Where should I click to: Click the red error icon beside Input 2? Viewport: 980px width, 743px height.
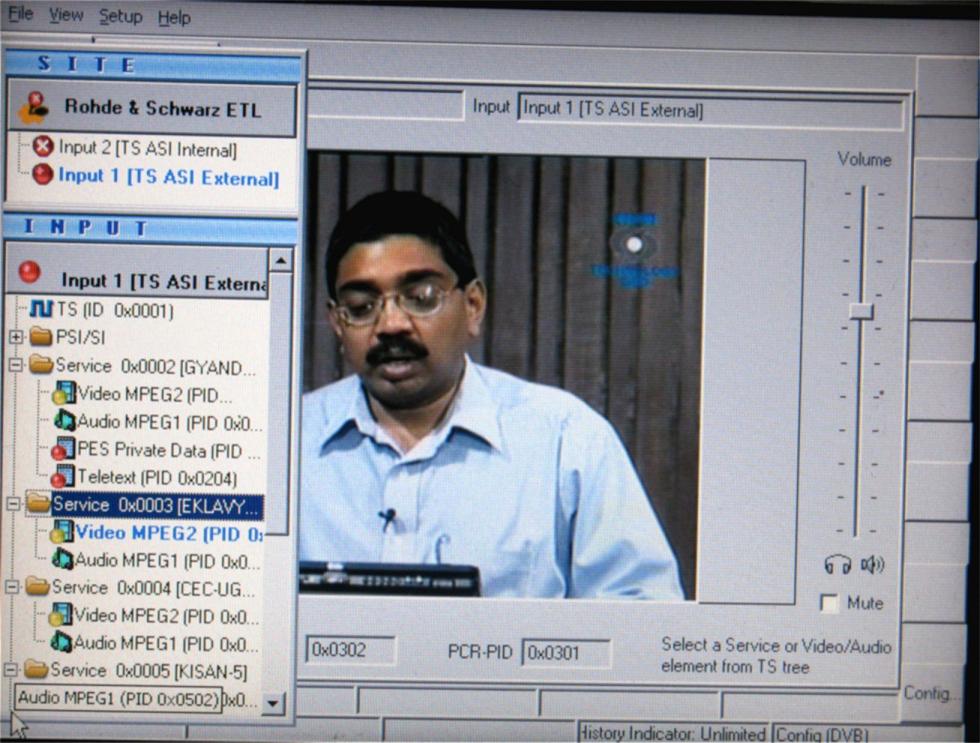[x=43, y=149]
